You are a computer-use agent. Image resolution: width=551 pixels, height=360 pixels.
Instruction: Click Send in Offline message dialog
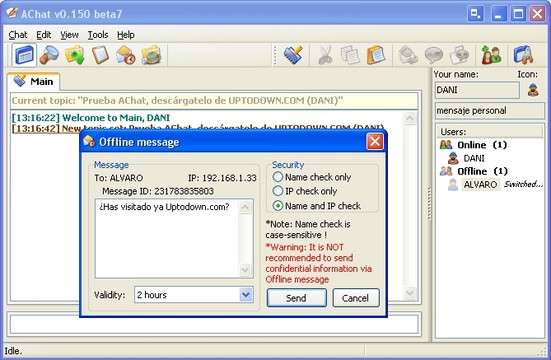coord(297,298)
